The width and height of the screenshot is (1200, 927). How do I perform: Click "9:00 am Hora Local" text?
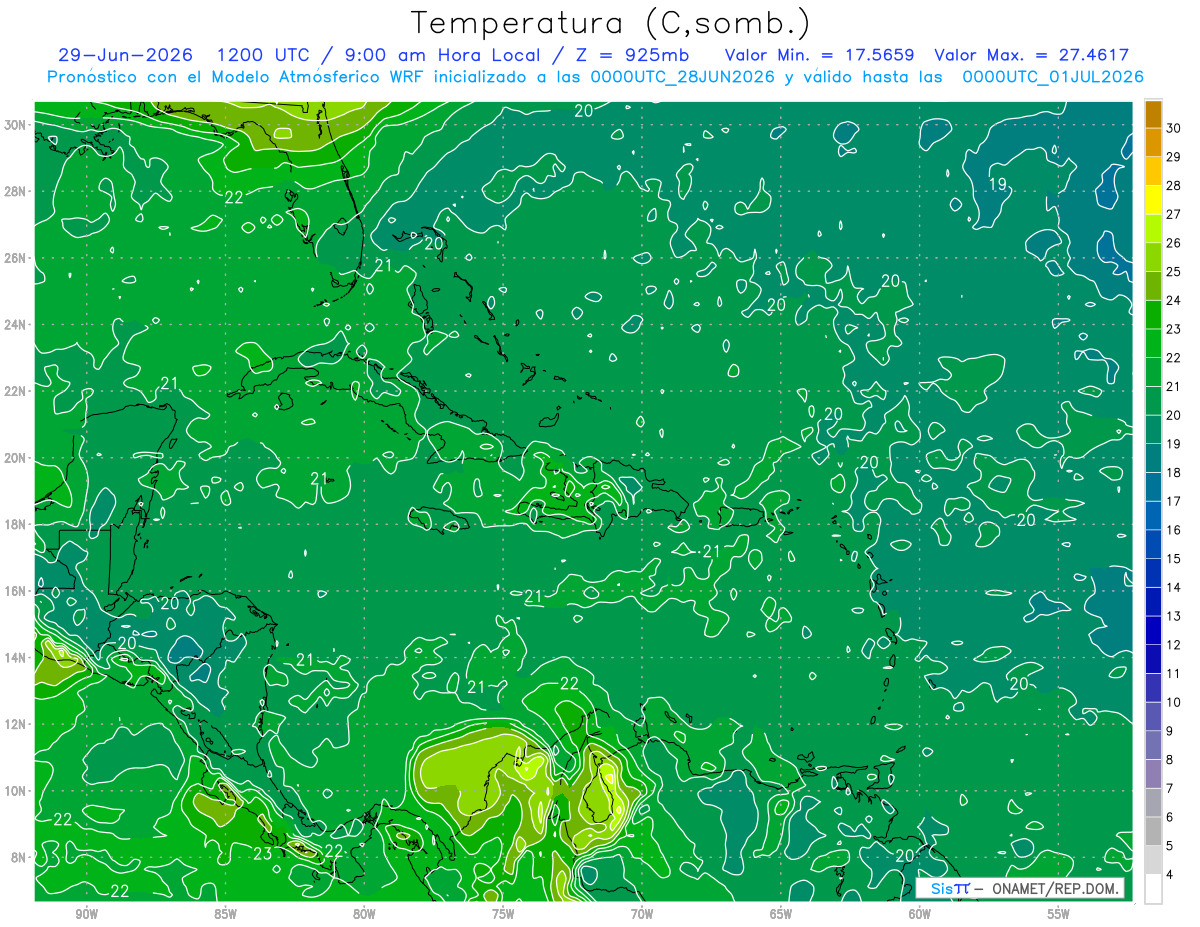pos(445,55)
